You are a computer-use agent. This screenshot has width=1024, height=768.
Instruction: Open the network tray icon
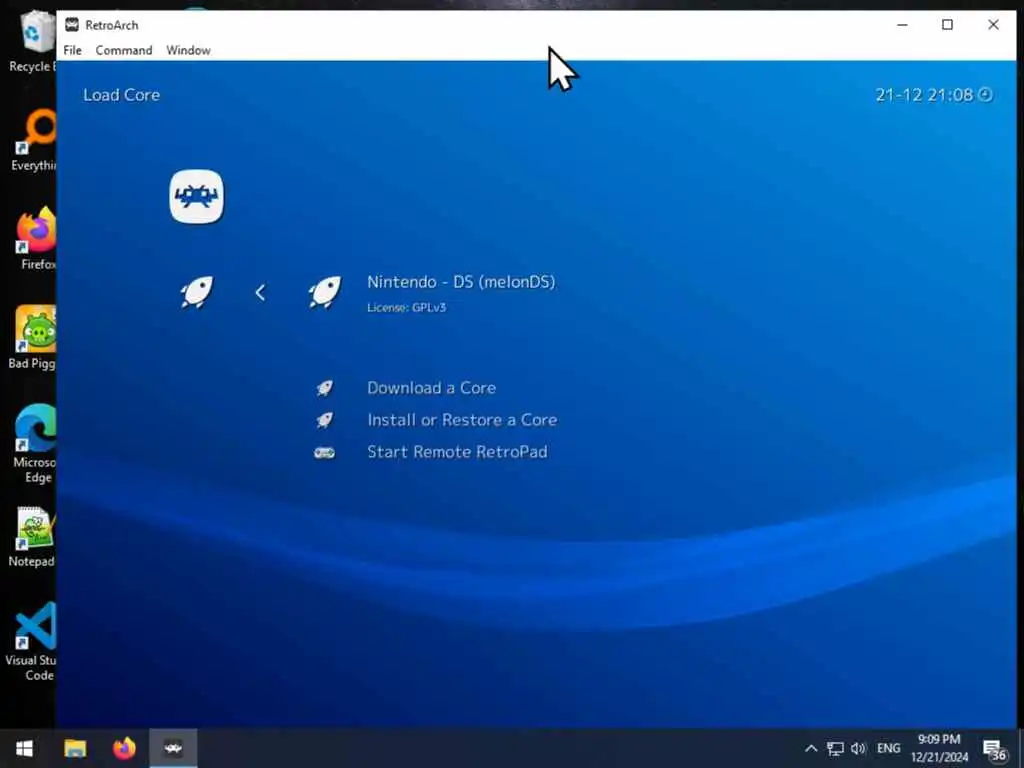pos(835,748)
